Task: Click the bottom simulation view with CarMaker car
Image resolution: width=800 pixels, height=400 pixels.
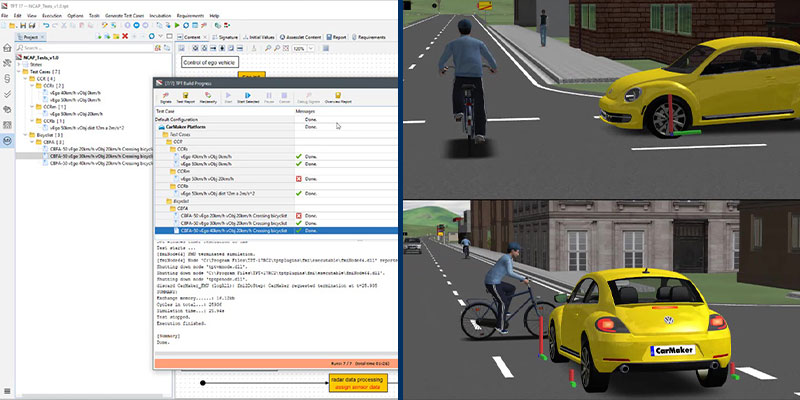Action: pos(602,300)
